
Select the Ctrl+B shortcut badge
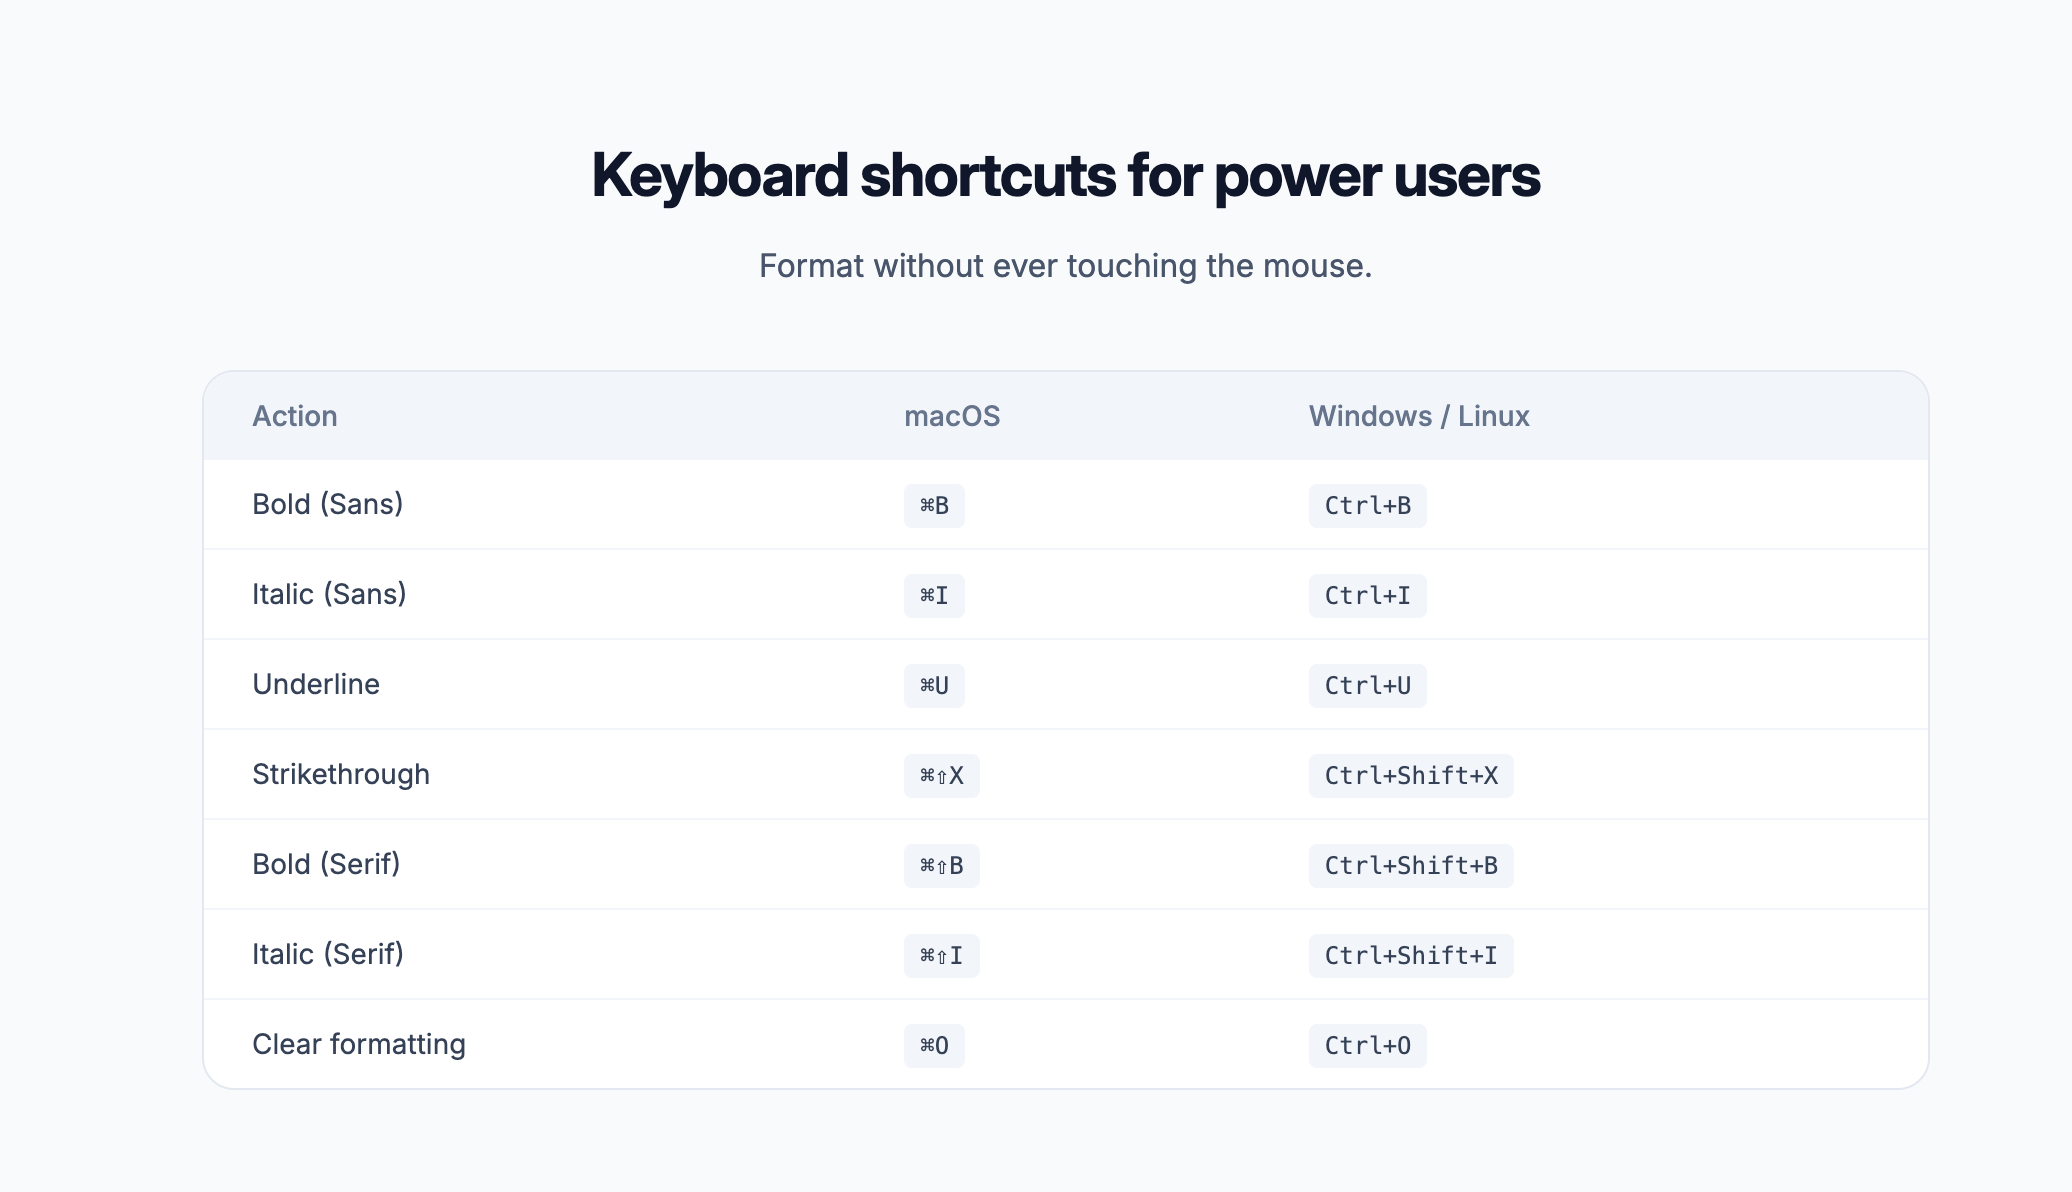tap(1367, 506)
